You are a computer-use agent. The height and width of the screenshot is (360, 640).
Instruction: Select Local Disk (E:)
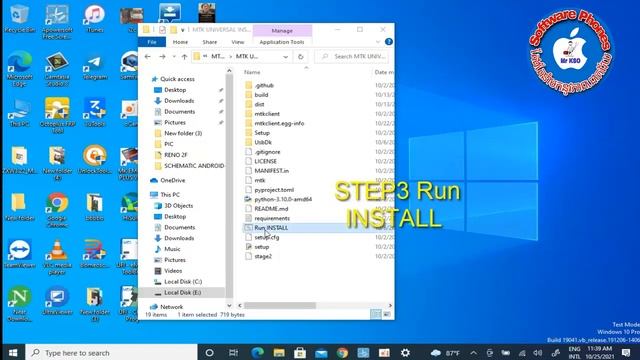click(x=182, y=293)
